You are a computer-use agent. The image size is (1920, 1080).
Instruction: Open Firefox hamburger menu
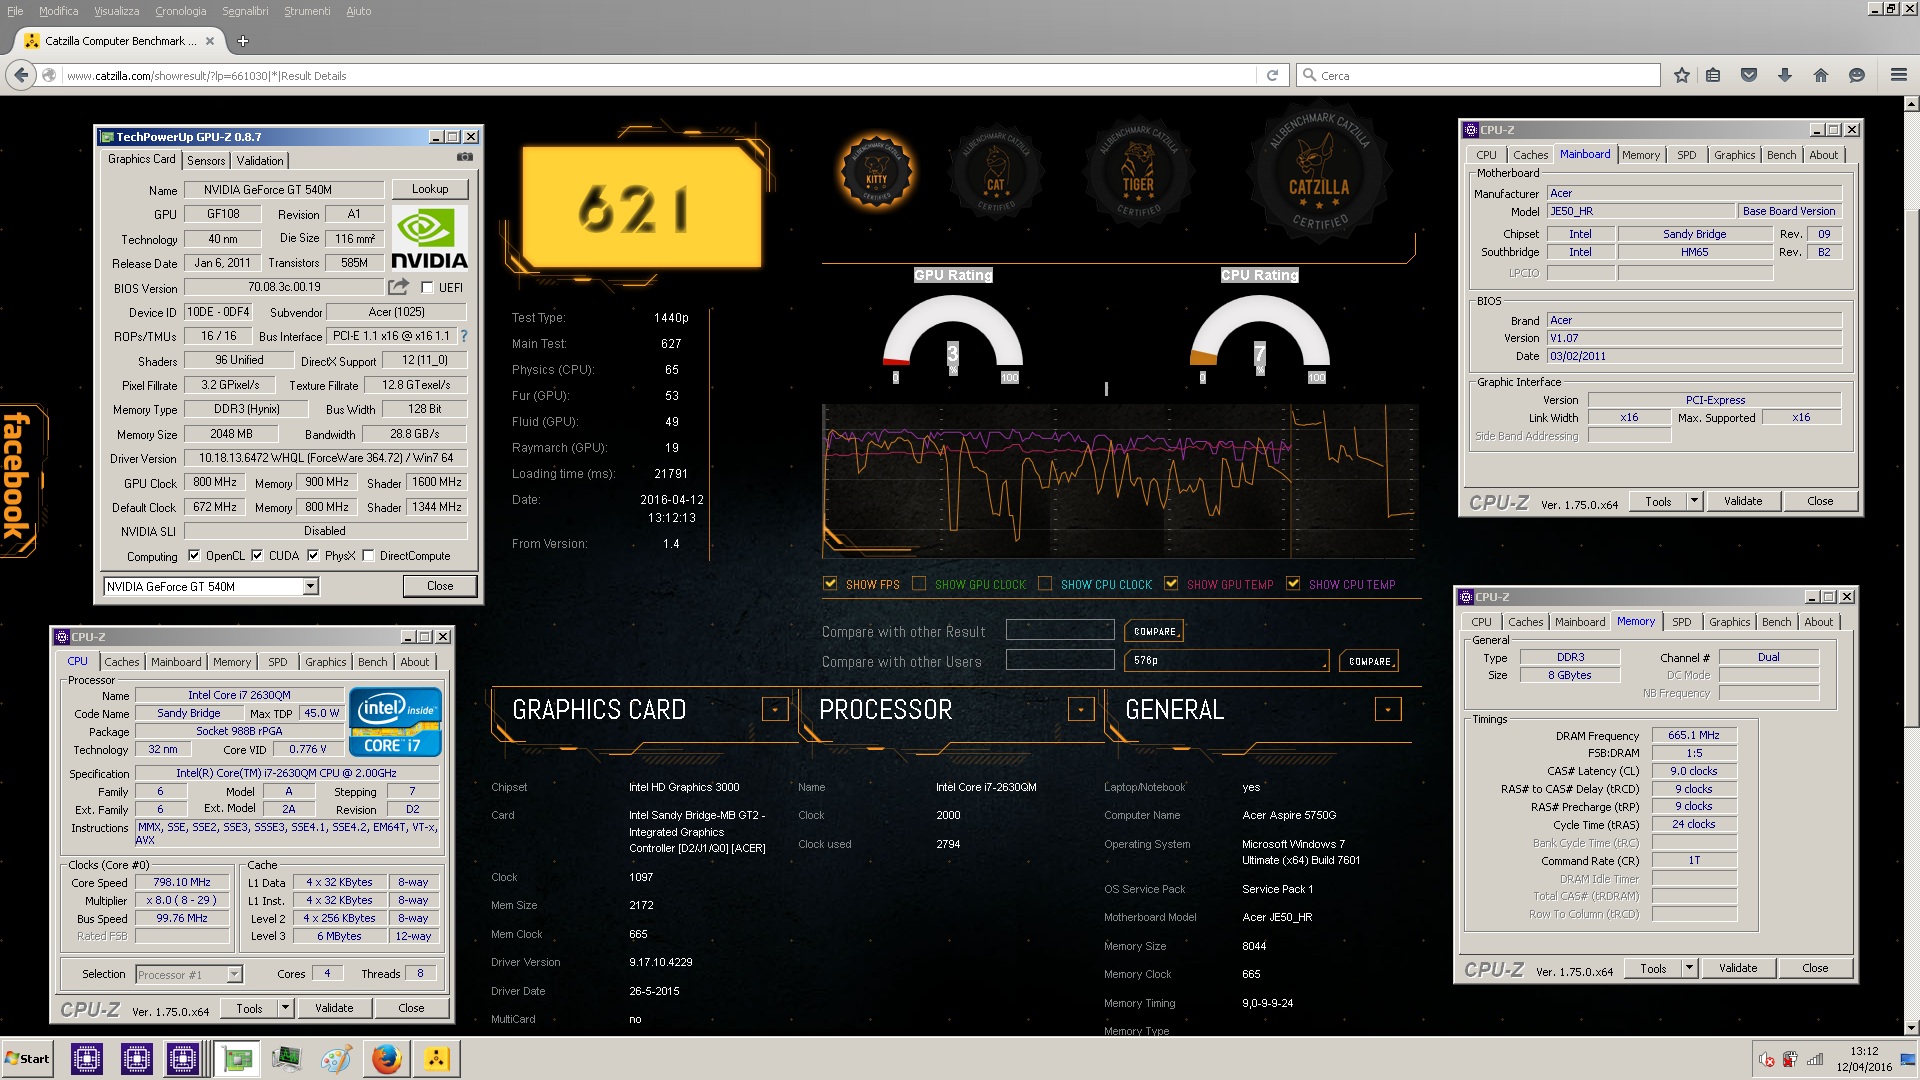[1899, 75]
